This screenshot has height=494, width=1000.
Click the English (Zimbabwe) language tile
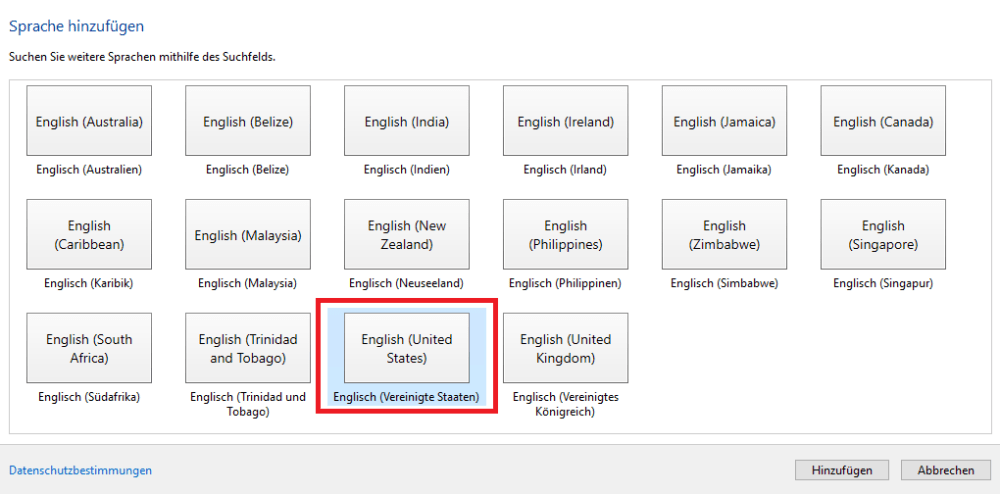[724, 235]
